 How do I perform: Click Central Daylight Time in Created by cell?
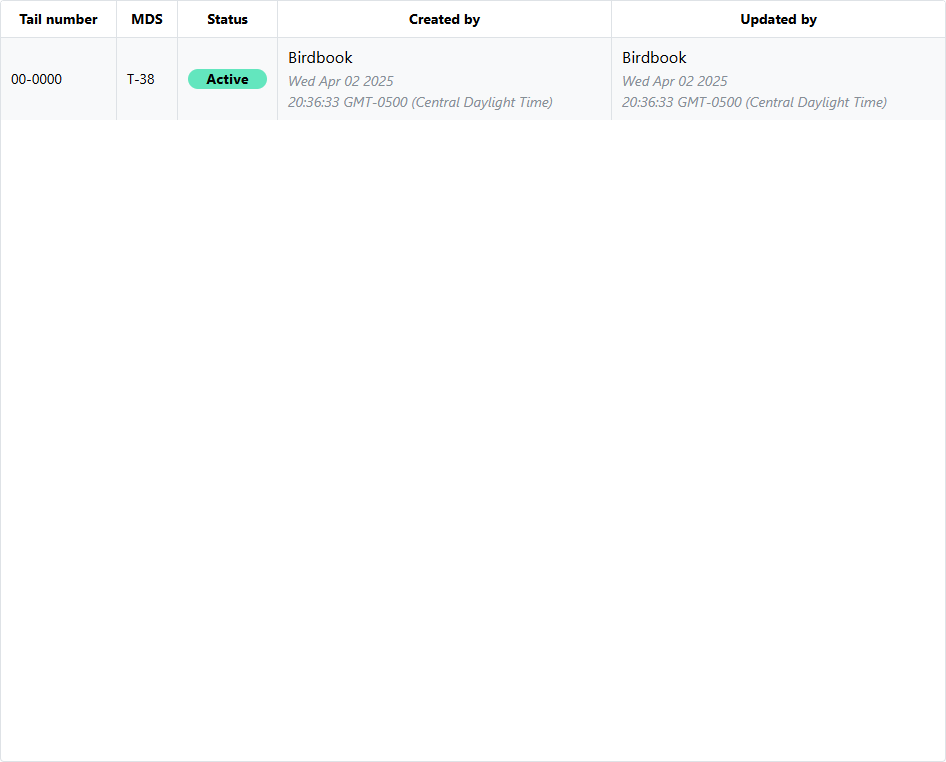(482, 102)
